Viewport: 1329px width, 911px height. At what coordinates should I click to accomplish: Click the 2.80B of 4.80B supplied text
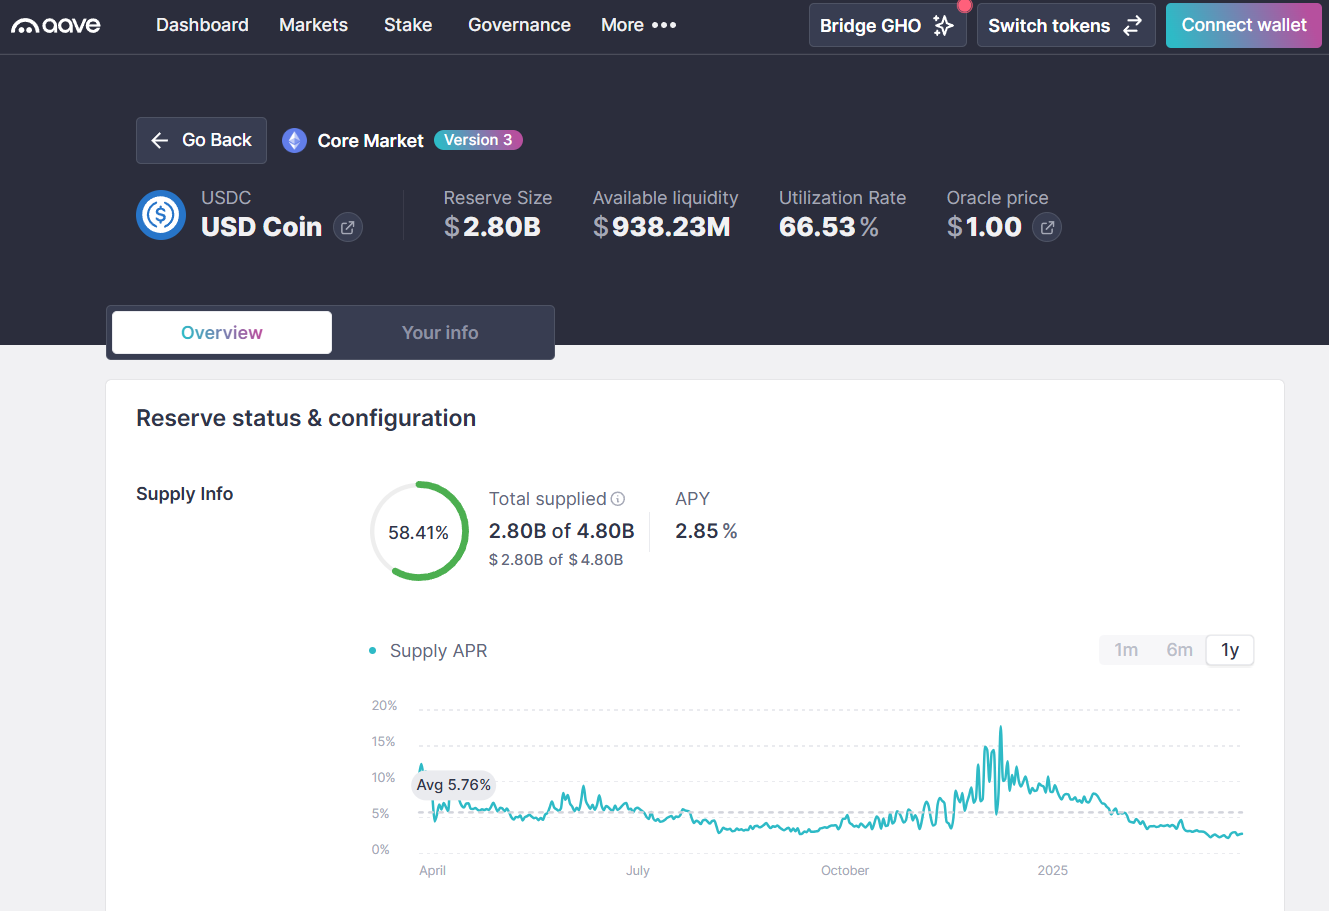561,531
